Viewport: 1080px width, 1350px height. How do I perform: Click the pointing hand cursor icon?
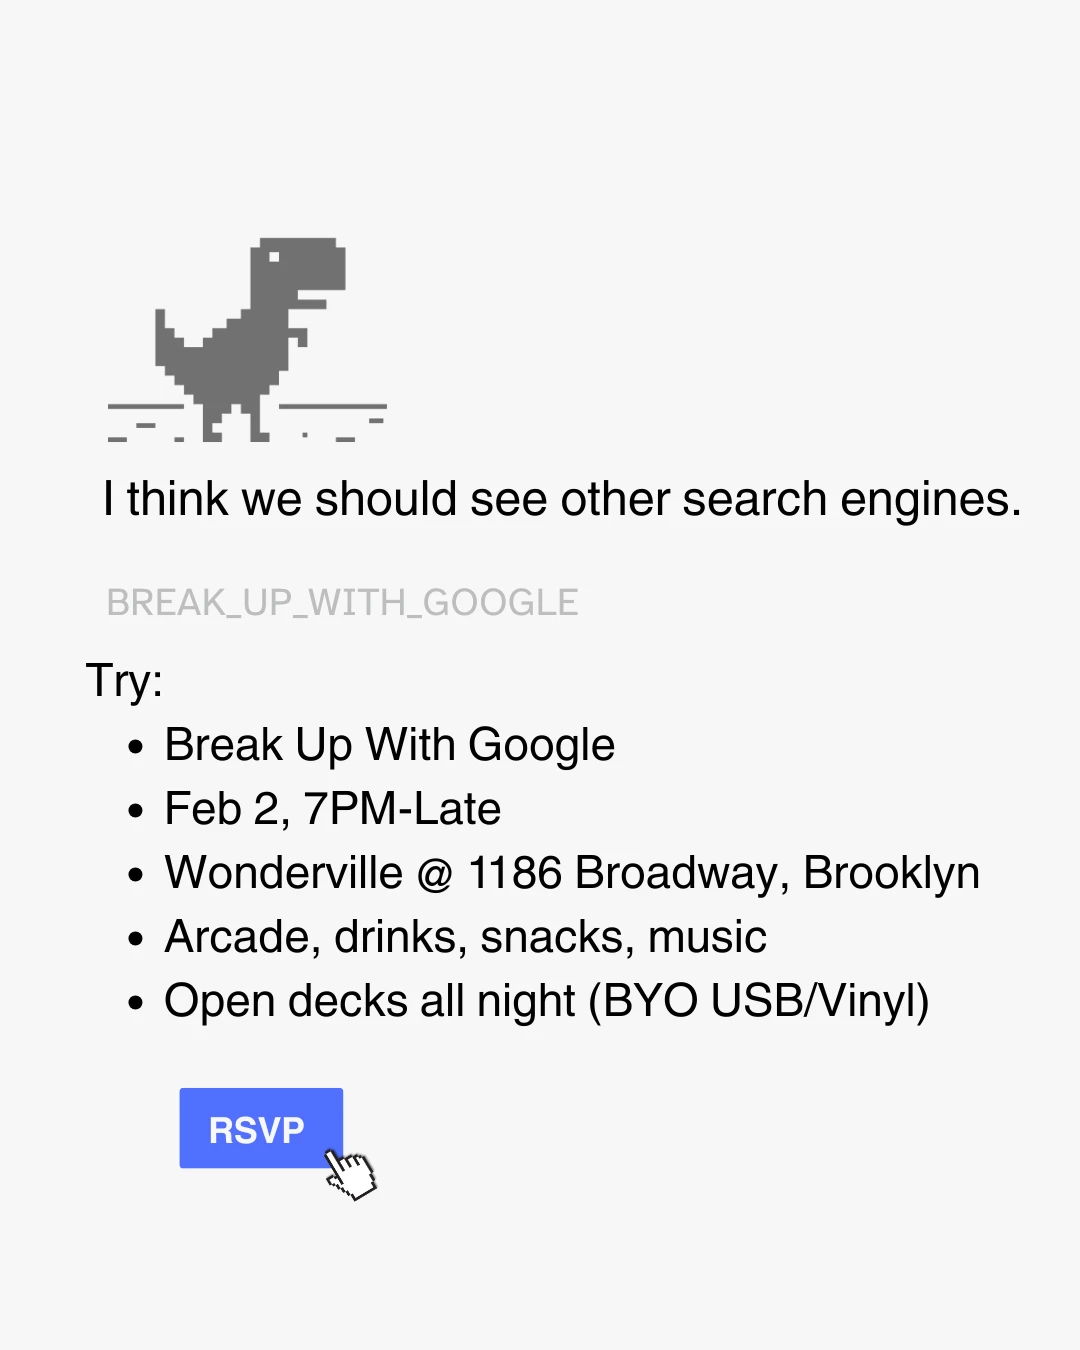(x=350, y=1174)
